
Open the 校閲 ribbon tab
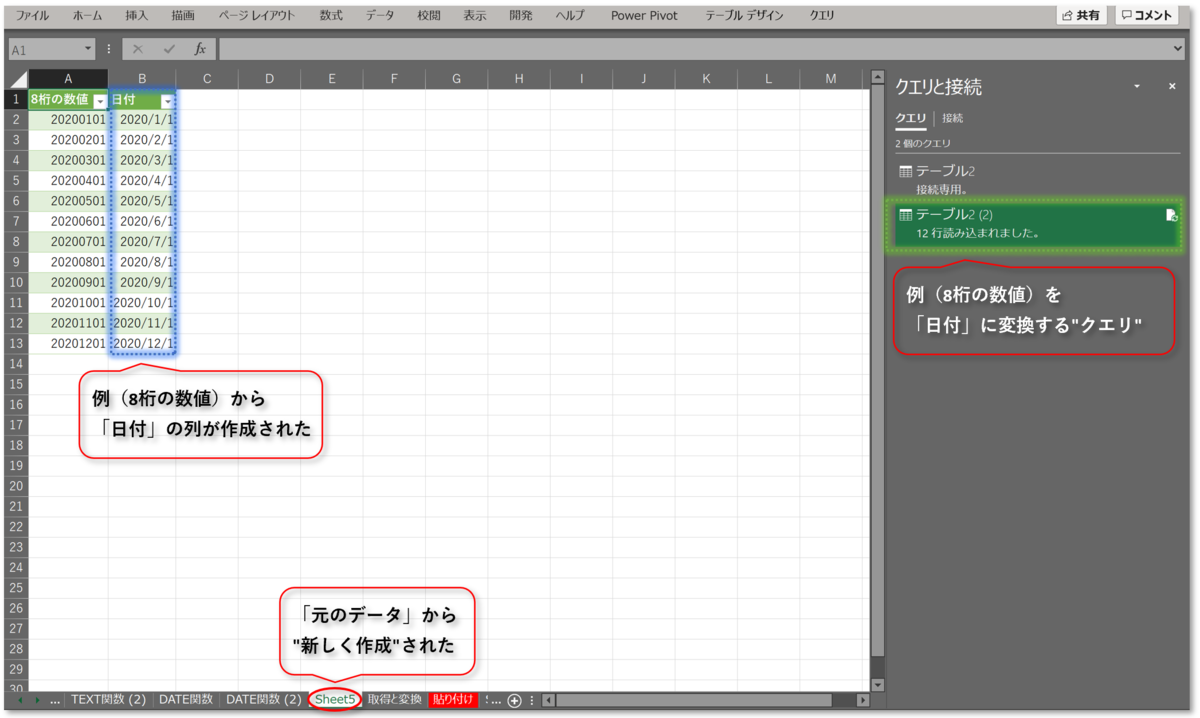(x=428, y=16)
